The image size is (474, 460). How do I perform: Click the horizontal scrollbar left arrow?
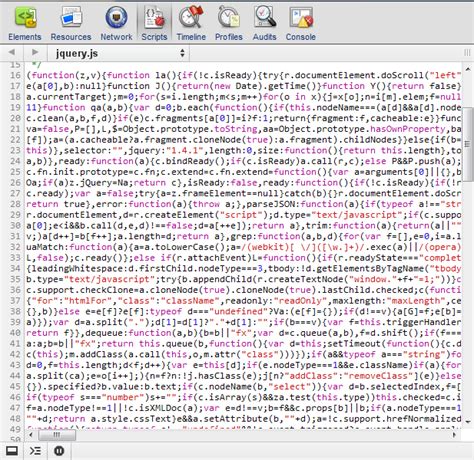coord(31,435)
